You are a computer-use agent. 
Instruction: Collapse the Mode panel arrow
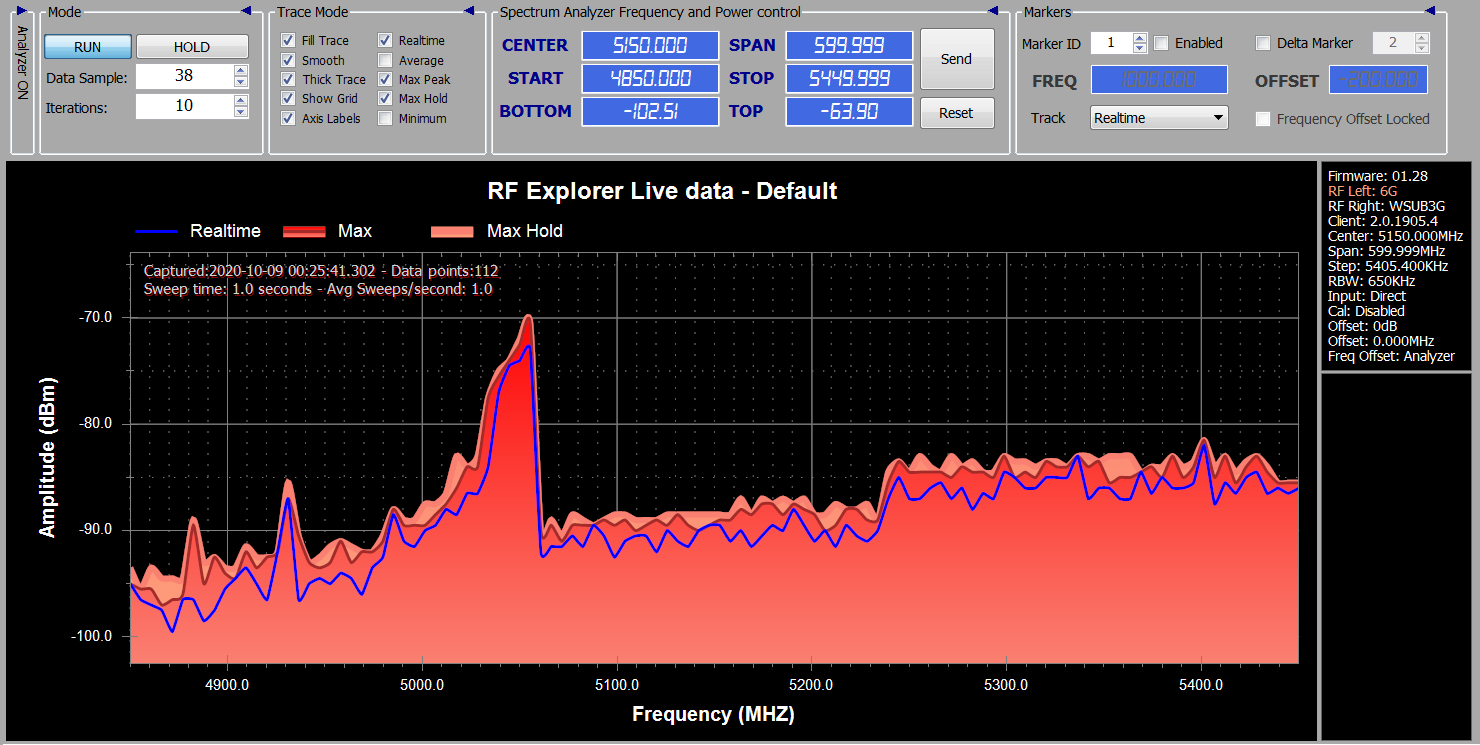tap(246, 11)
